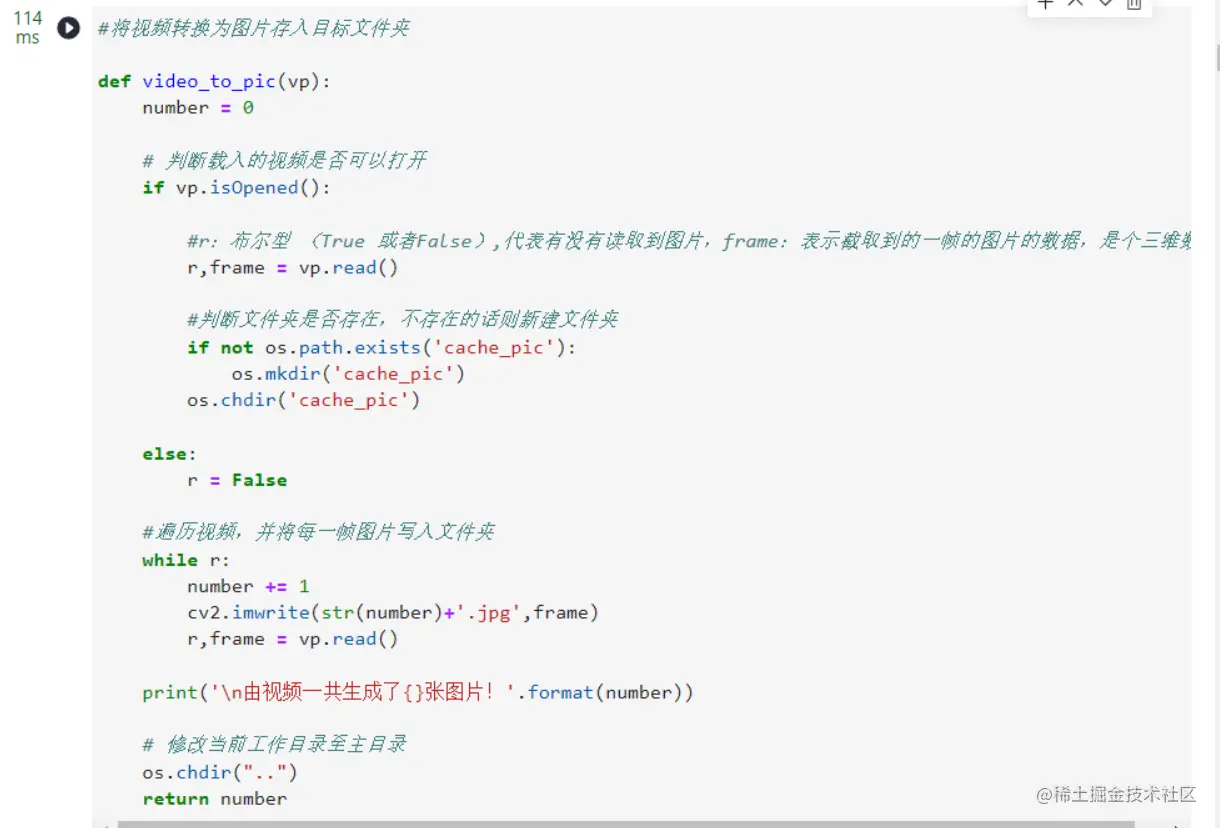Click the r,frame = vp.read() line after cv2.imwrite
Viewport: 1220px width, 828px height.
[293, 639]
